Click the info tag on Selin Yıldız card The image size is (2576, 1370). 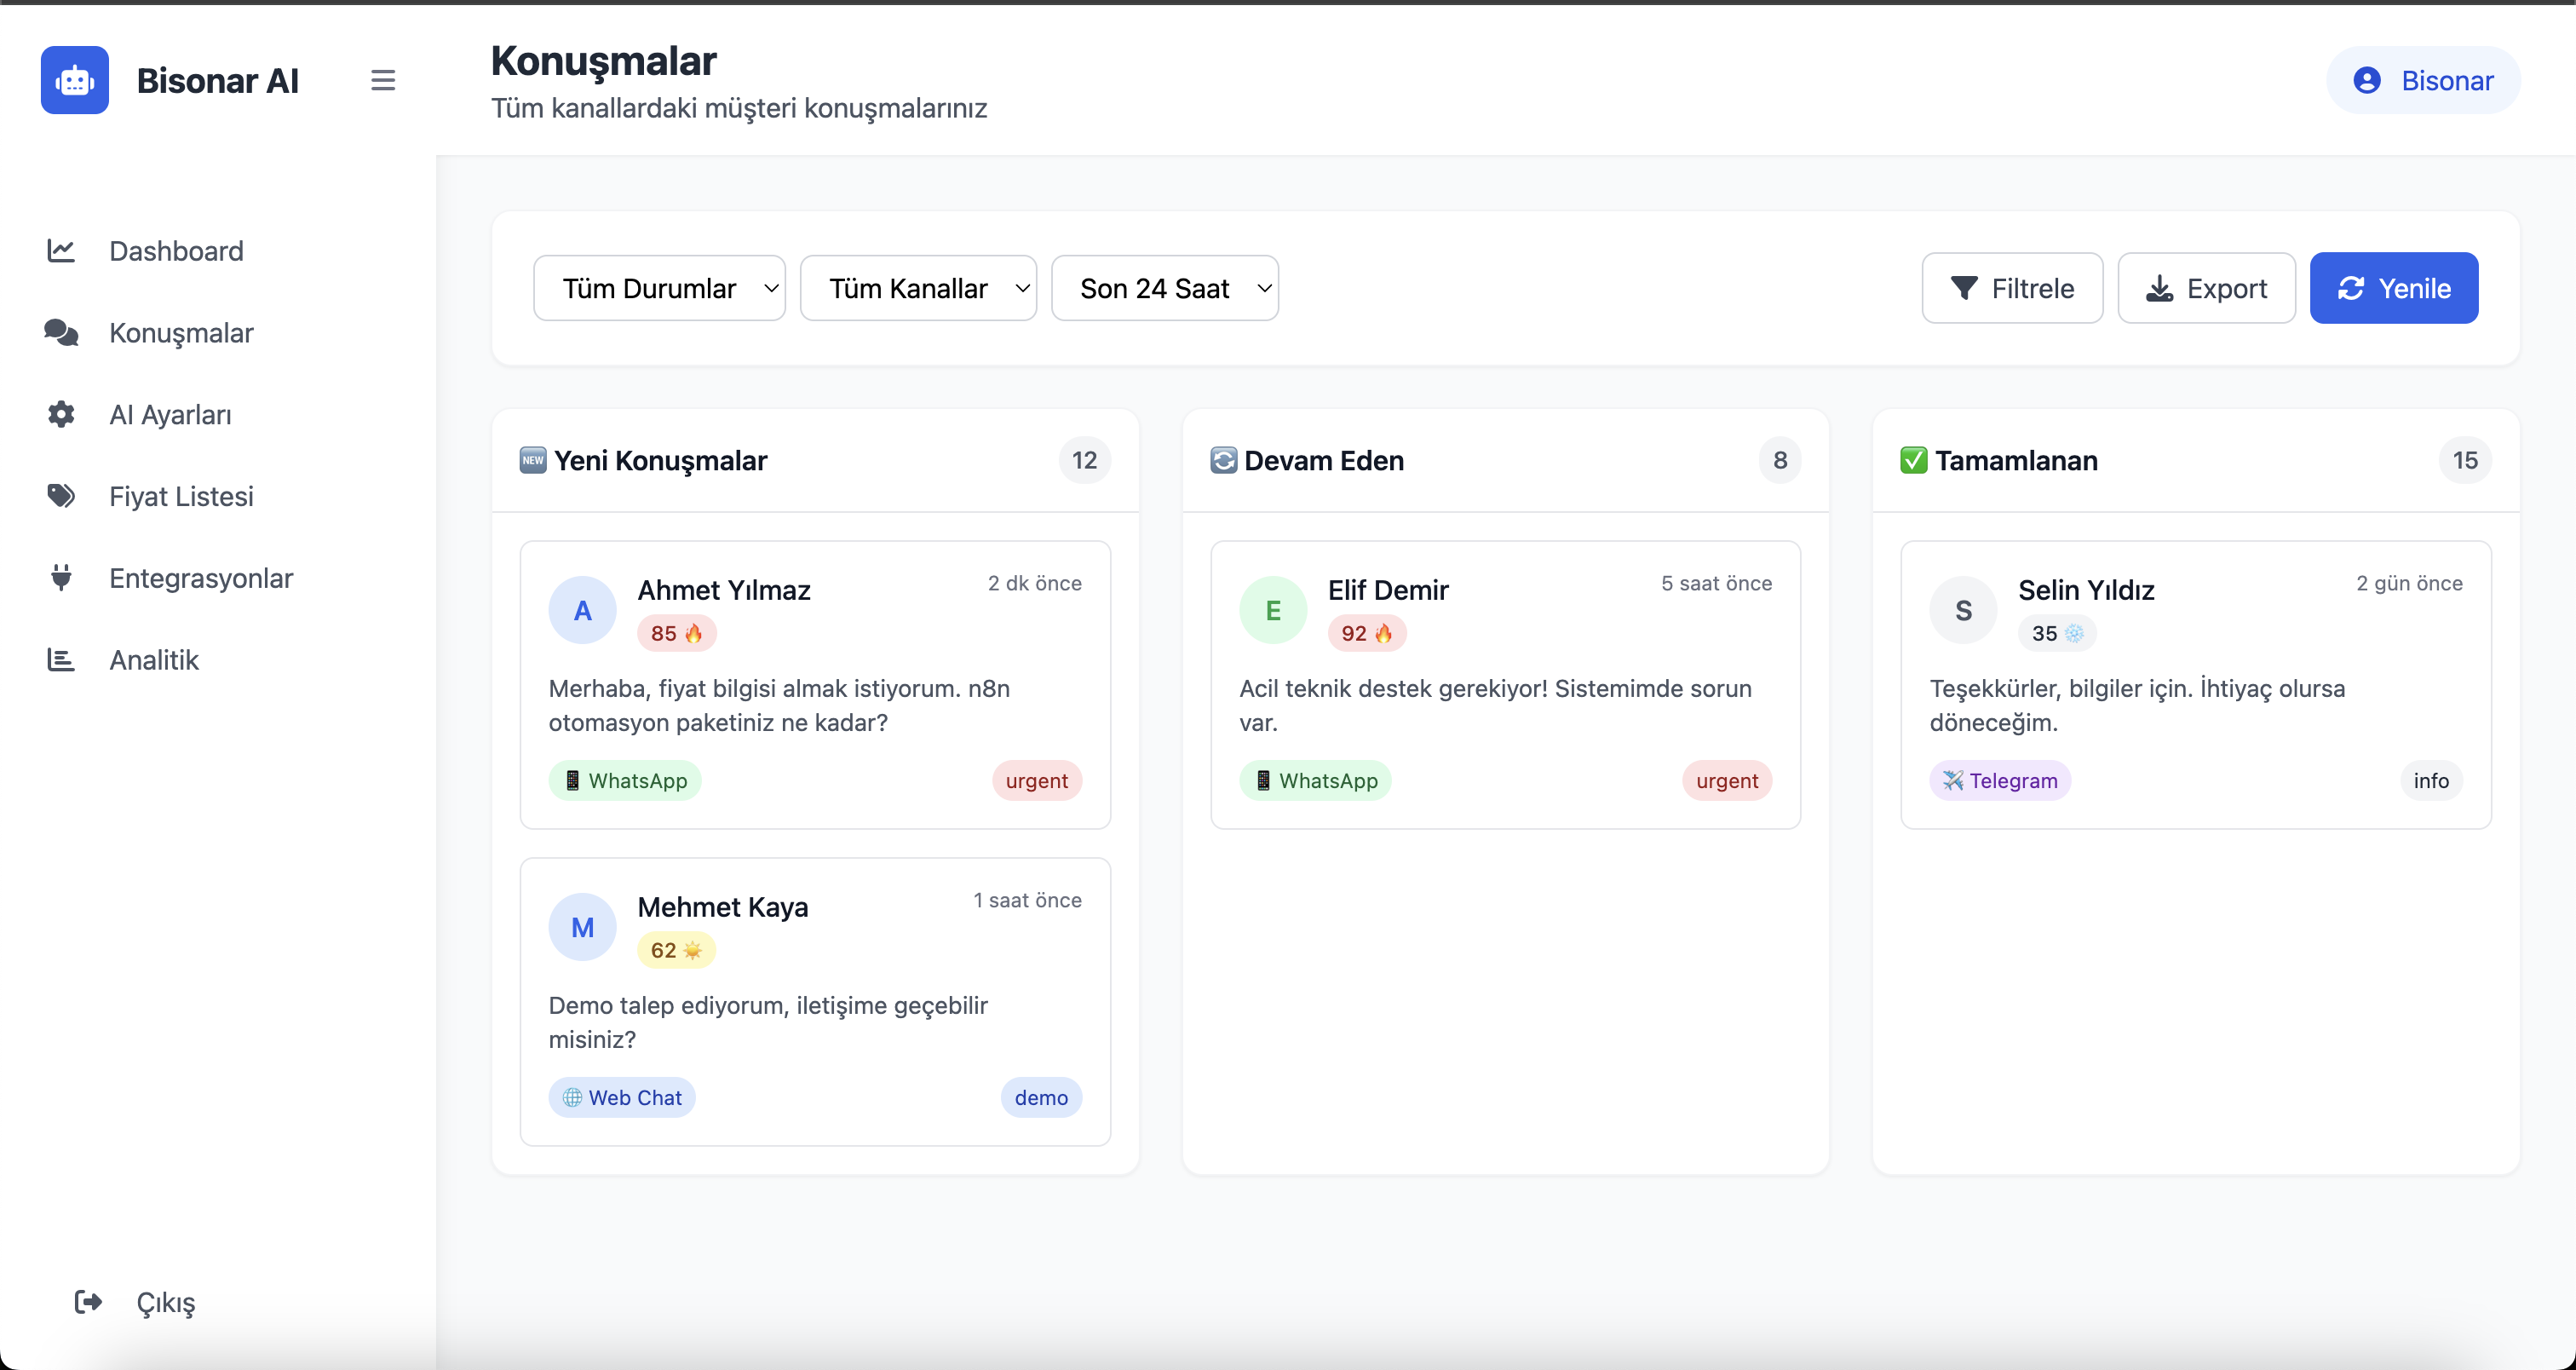click(x=2431, y=780)
